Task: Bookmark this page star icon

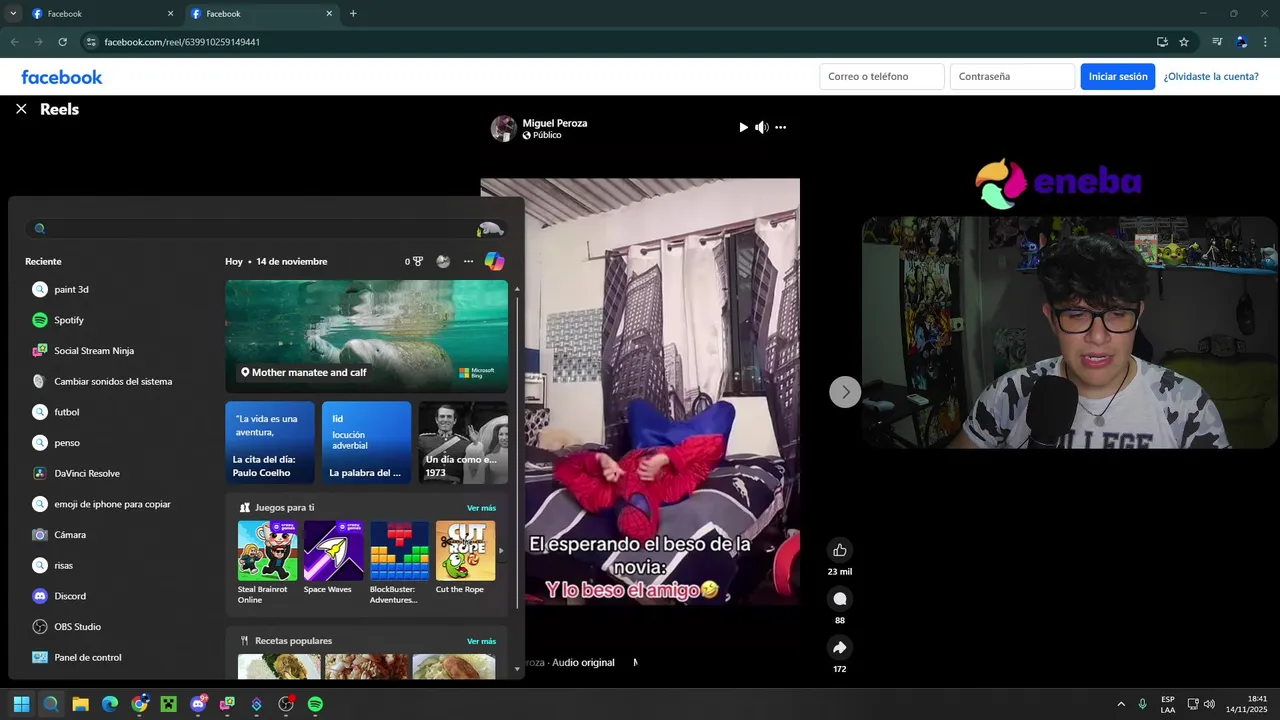Action: [1184, 42]
